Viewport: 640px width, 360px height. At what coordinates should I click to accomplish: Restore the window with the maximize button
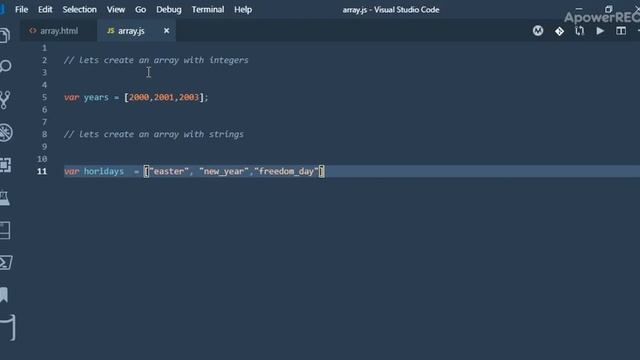click(608, 9)
